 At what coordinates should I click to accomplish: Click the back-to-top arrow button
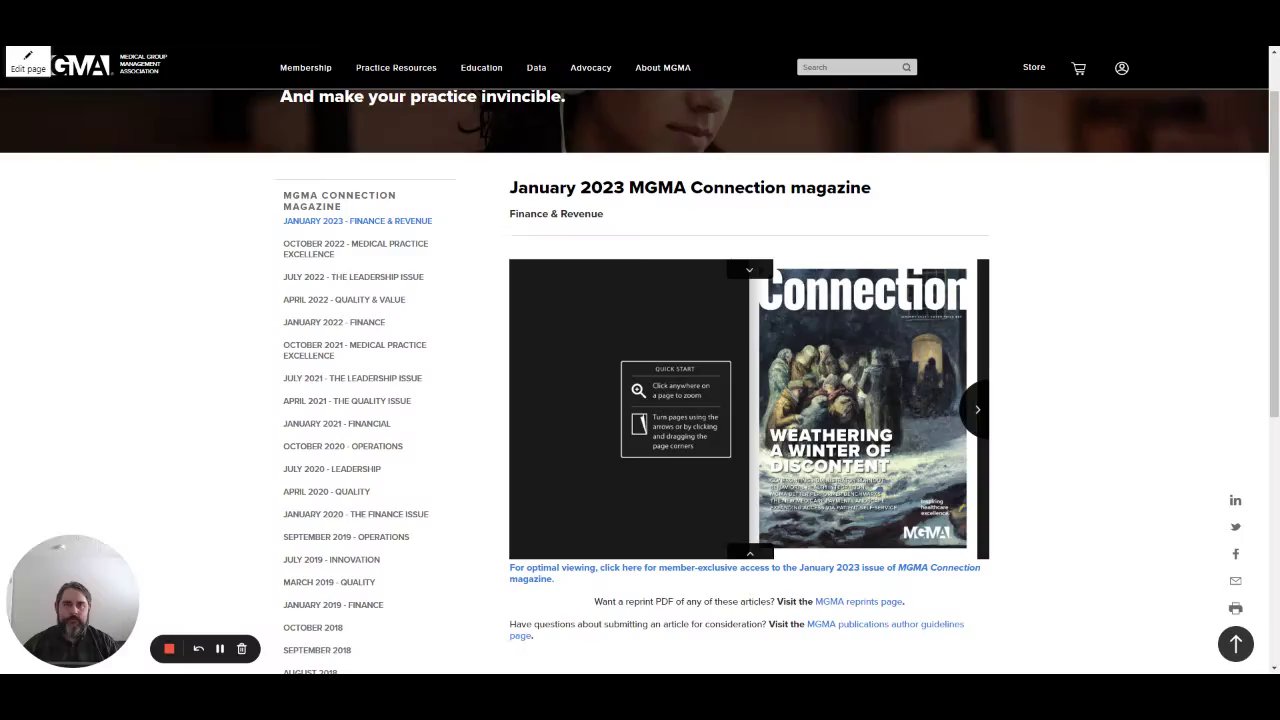(1235, 644)
